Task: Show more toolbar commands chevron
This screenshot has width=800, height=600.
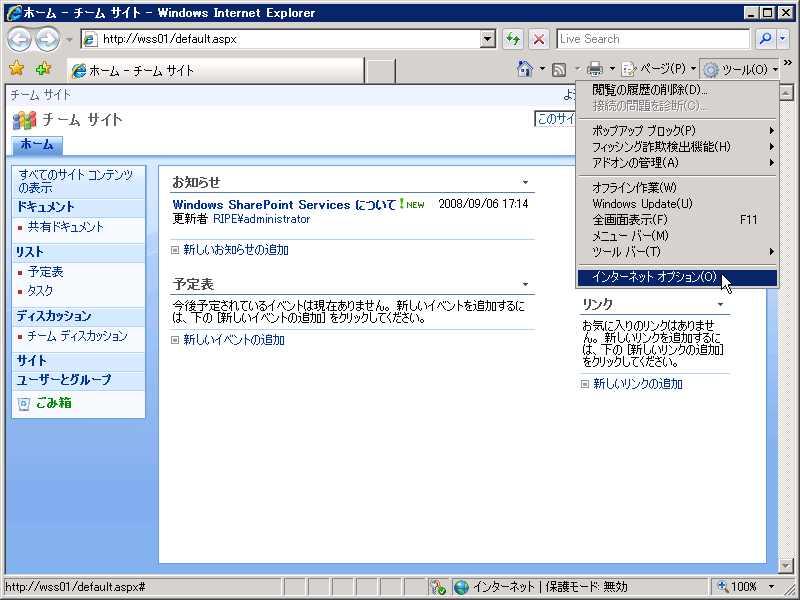Action: pos(788,63)
